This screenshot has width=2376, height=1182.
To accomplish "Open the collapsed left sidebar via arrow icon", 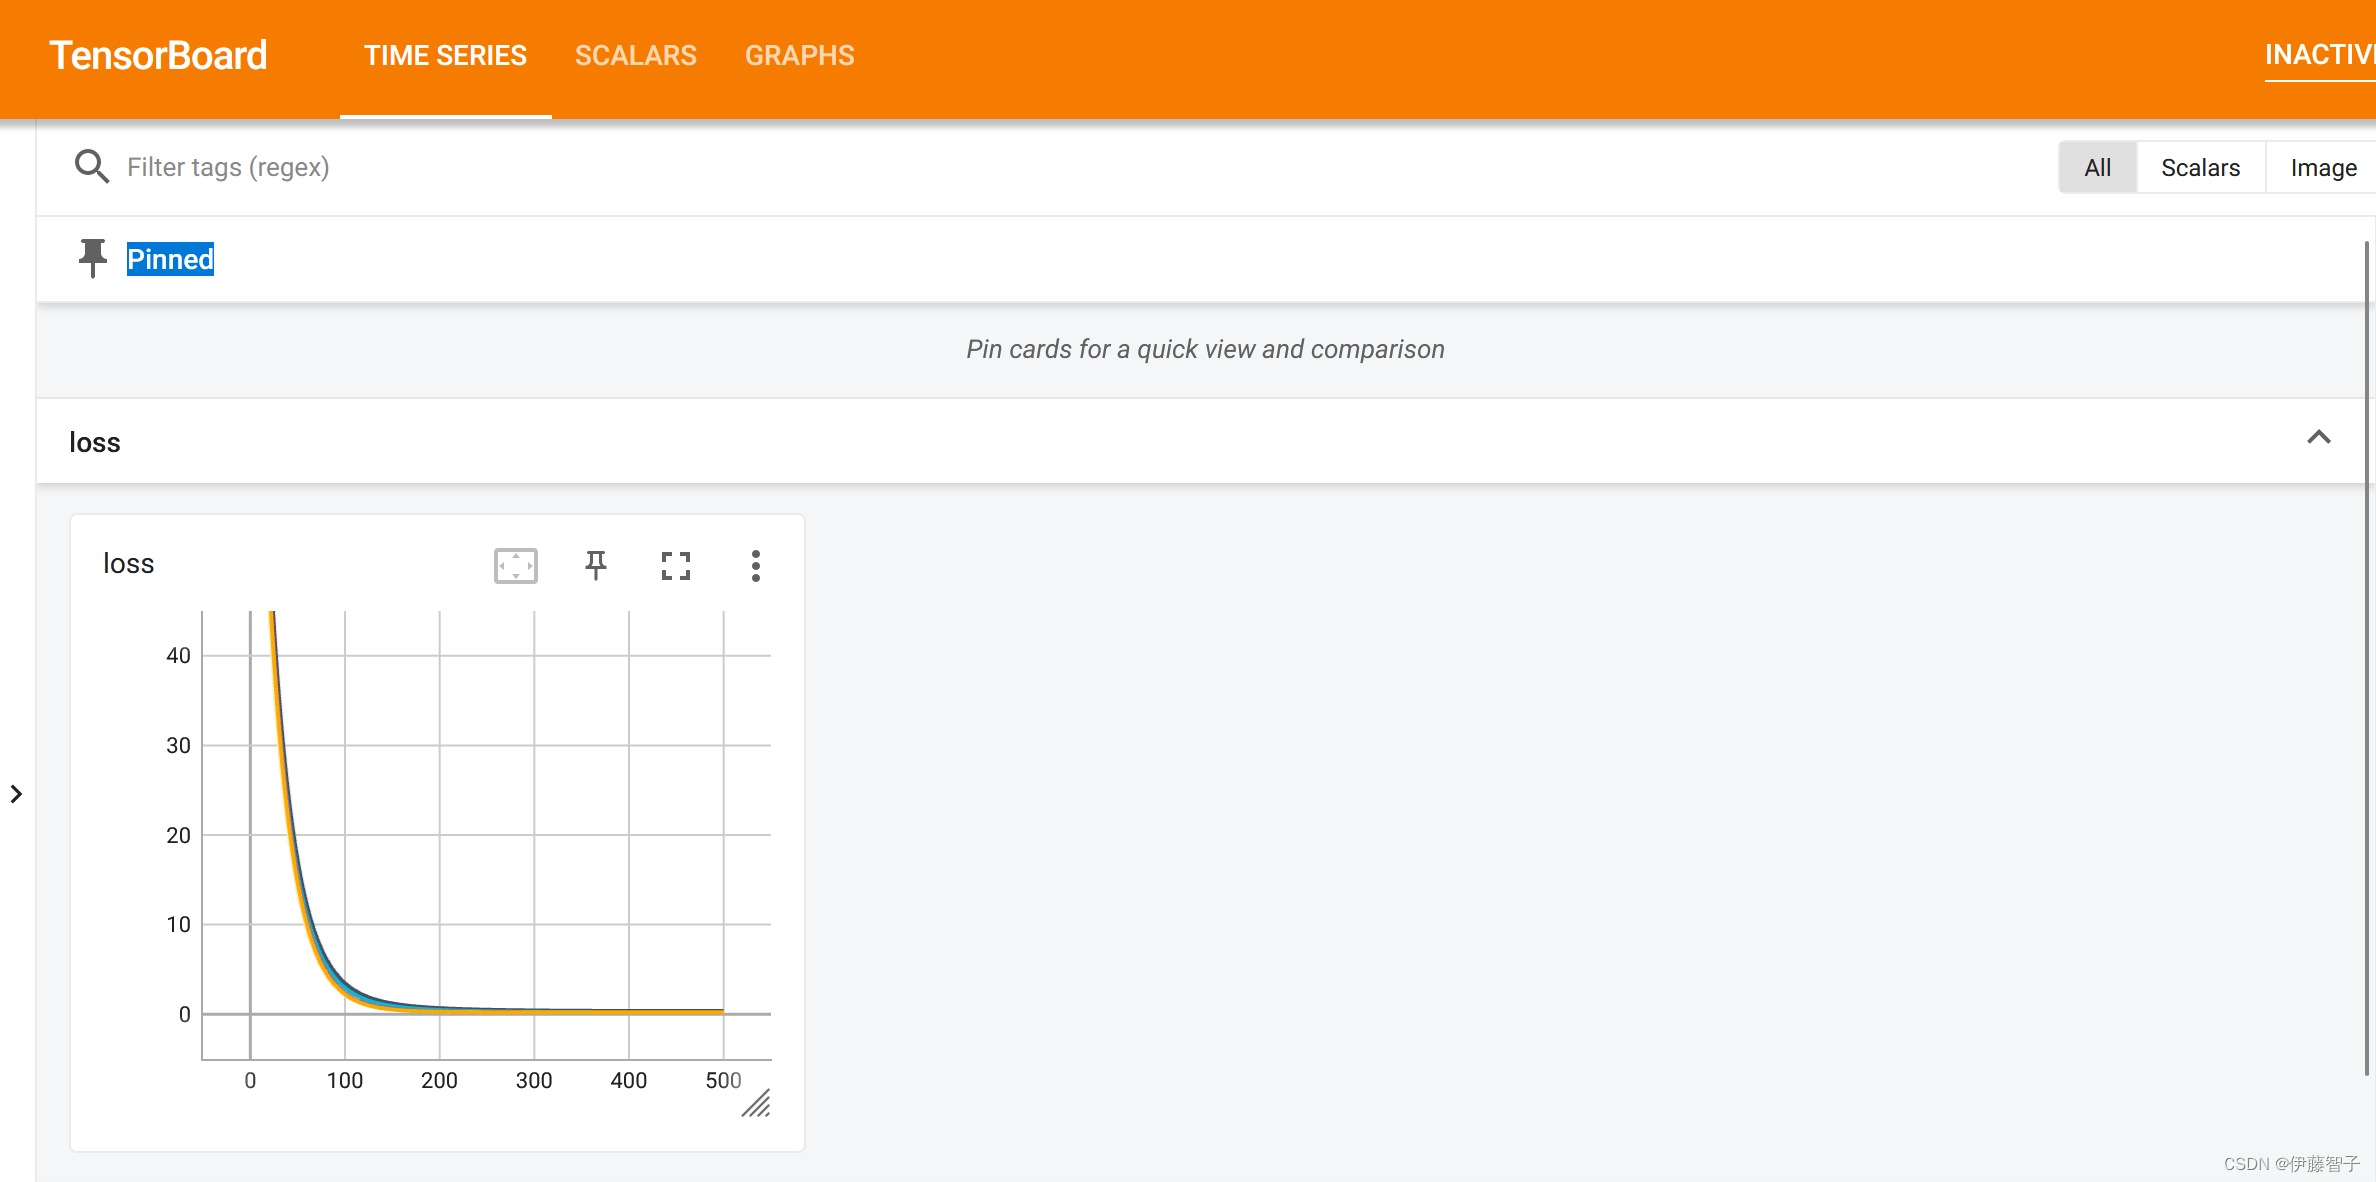I will pos(17,793).
